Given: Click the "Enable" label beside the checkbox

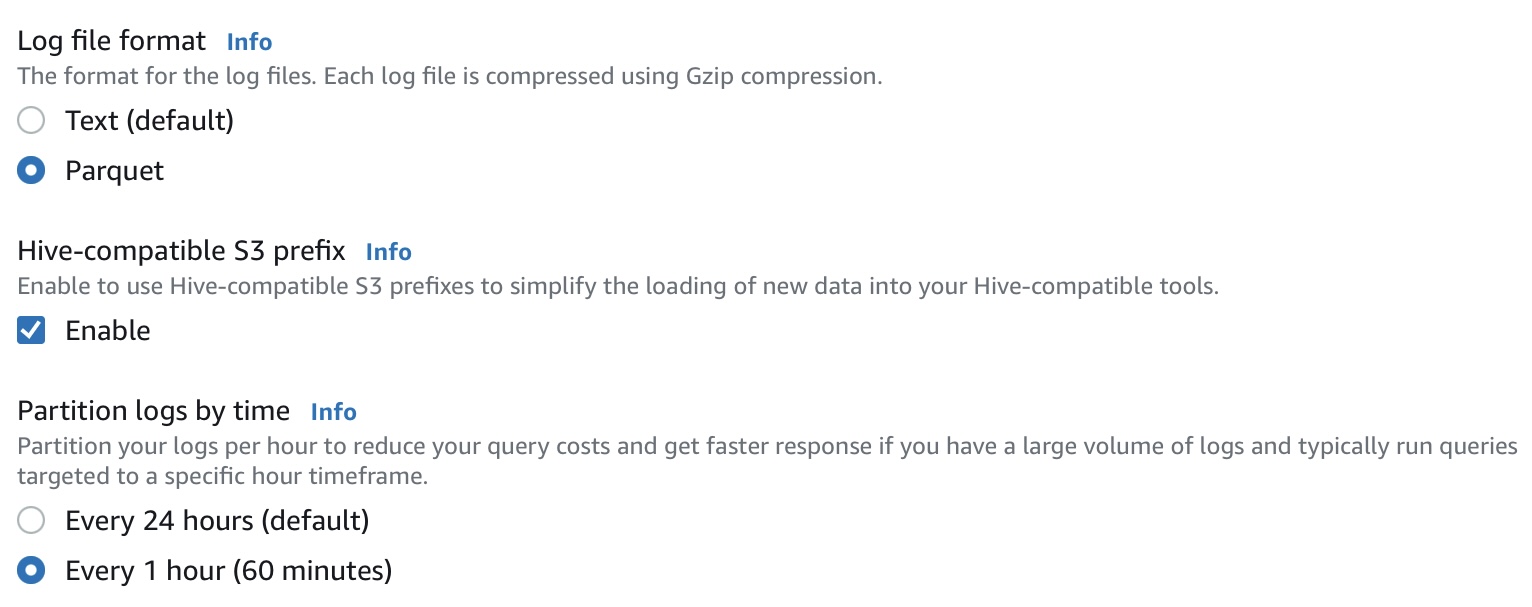Looking at the screenshot, I should tap(107, 331).
